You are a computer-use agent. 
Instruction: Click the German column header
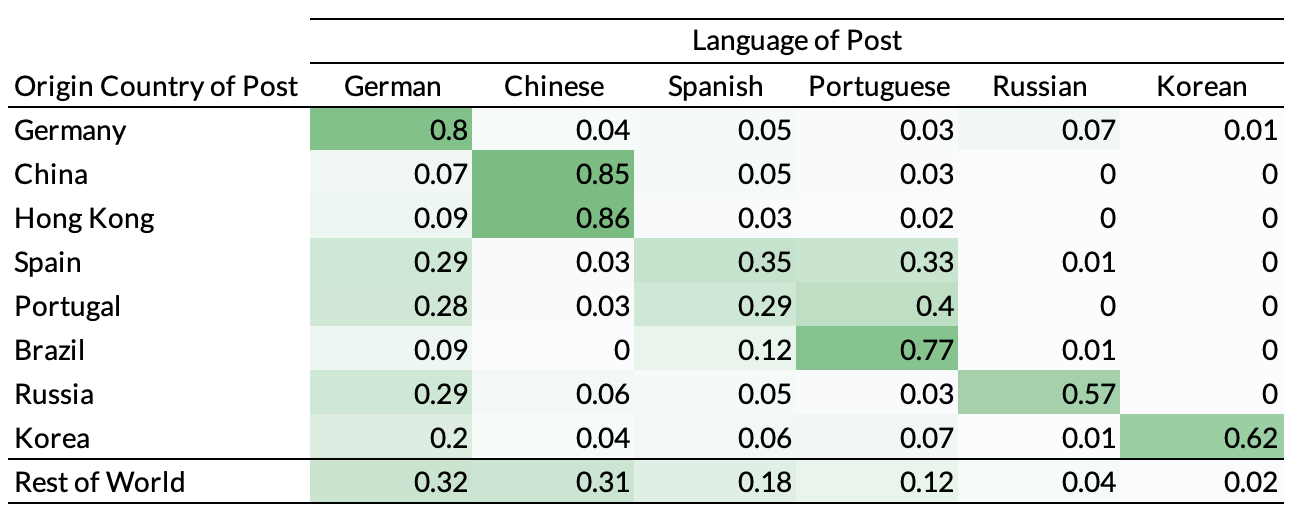392,87
